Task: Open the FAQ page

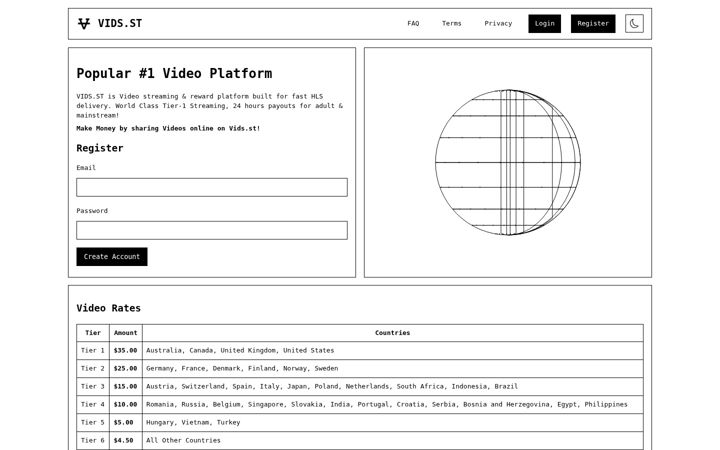Action: point(413,23)
